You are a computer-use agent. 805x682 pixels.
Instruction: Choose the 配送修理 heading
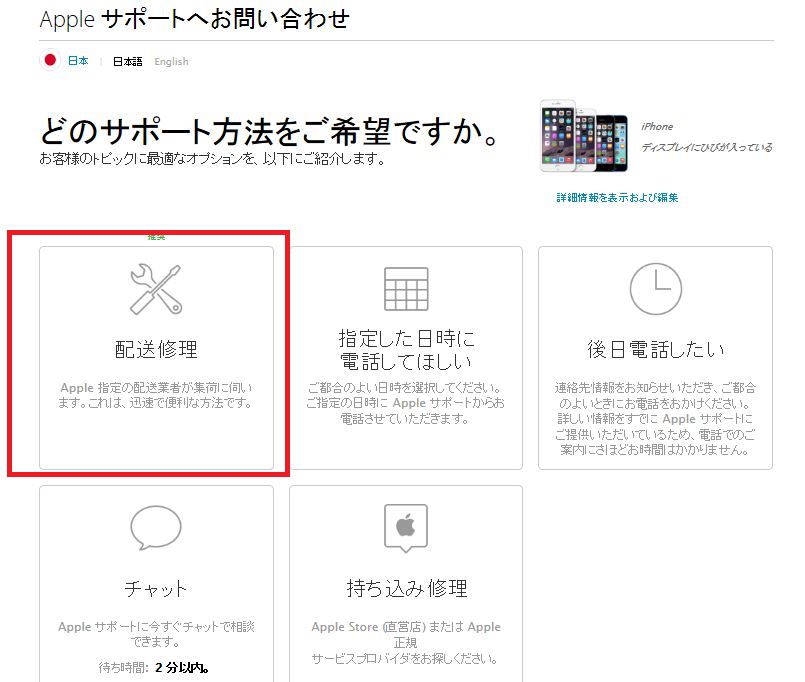[x=156, y=349]
